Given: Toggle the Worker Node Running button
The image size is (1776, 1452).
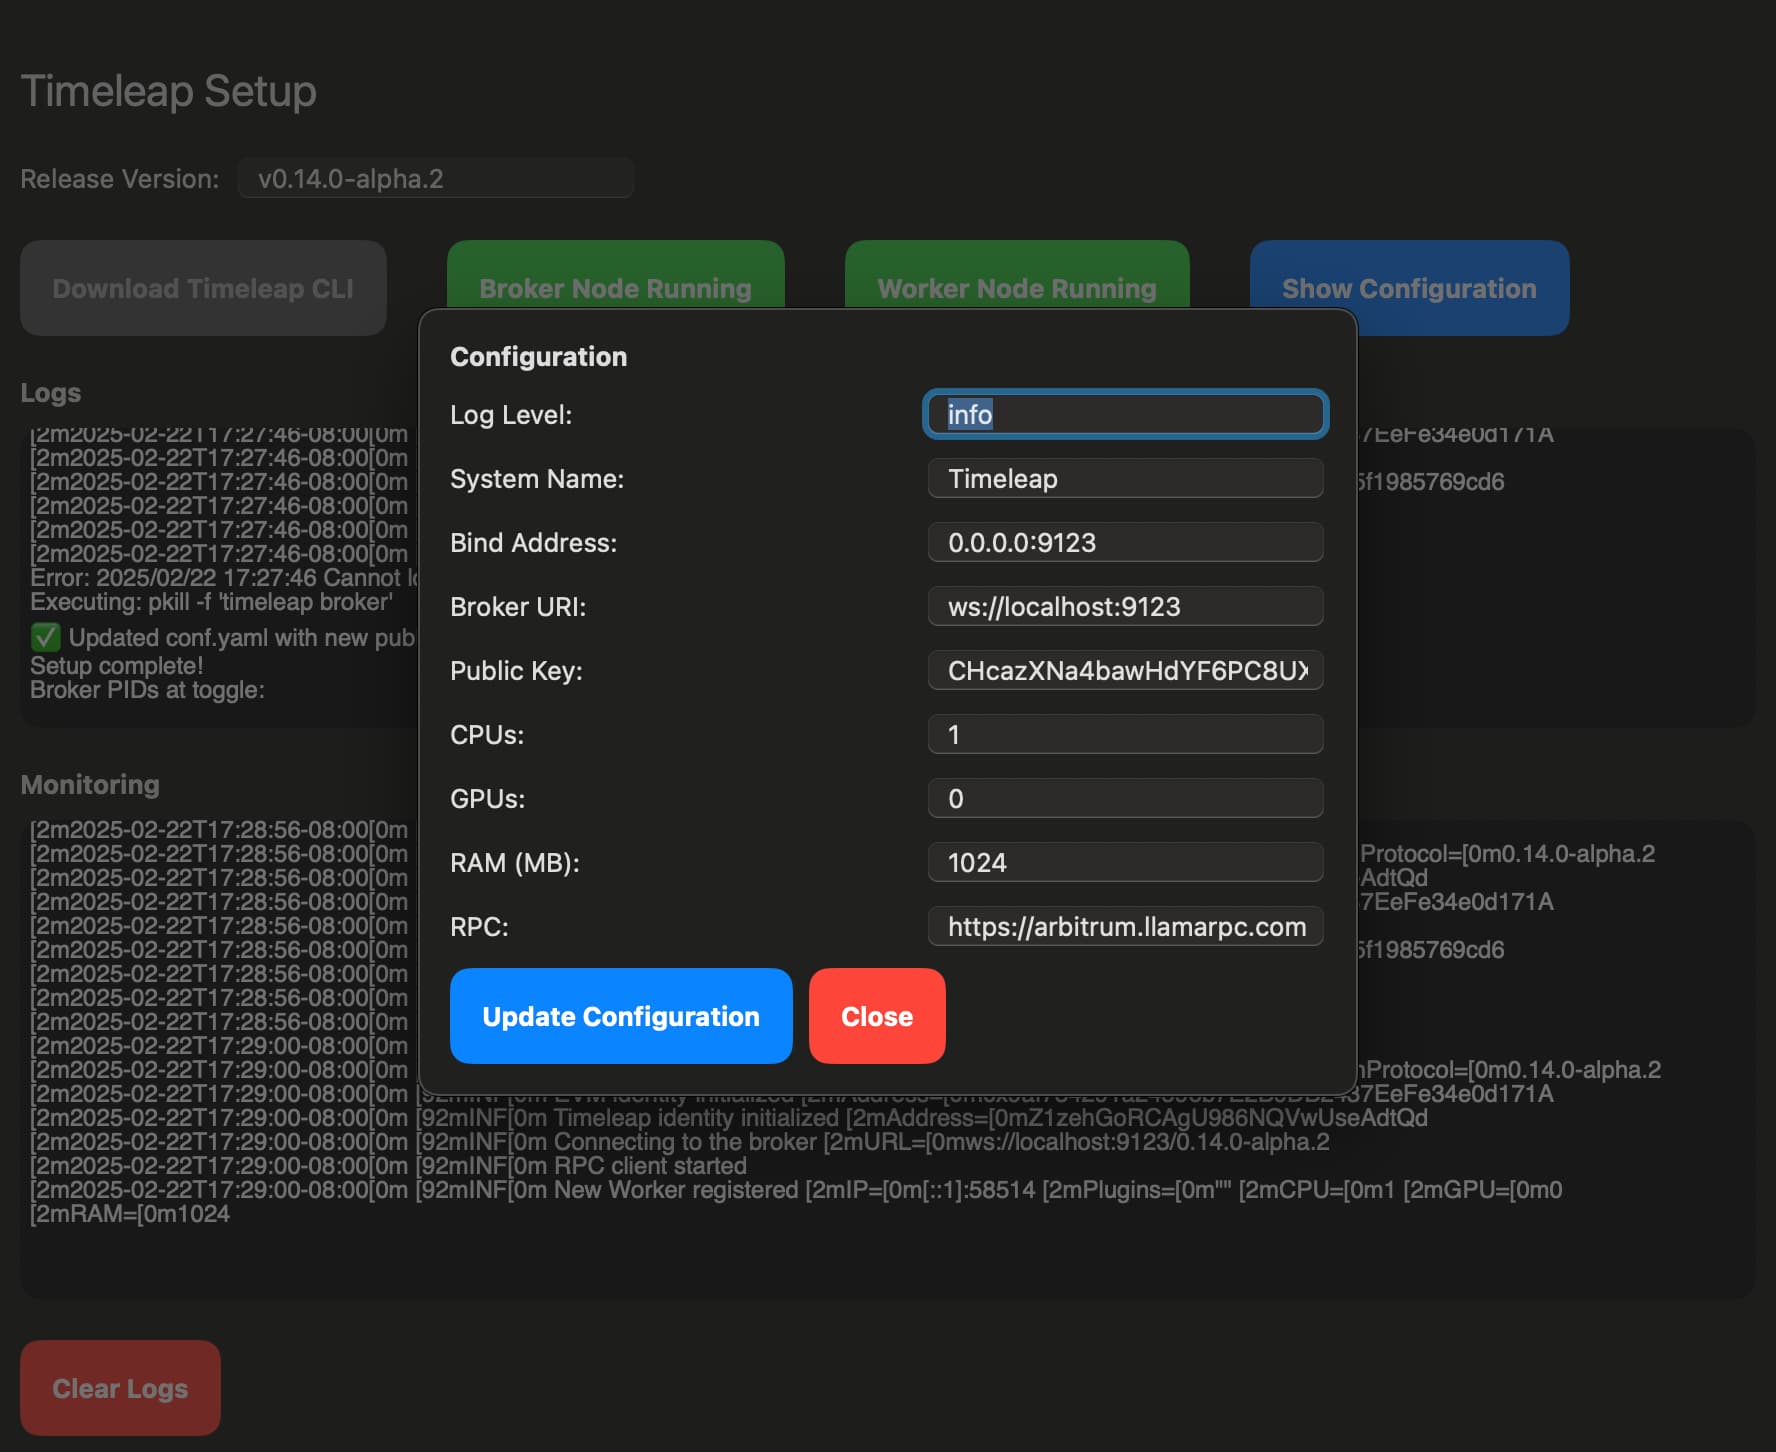Looking at the screenshot, I should coord(1017,276).
